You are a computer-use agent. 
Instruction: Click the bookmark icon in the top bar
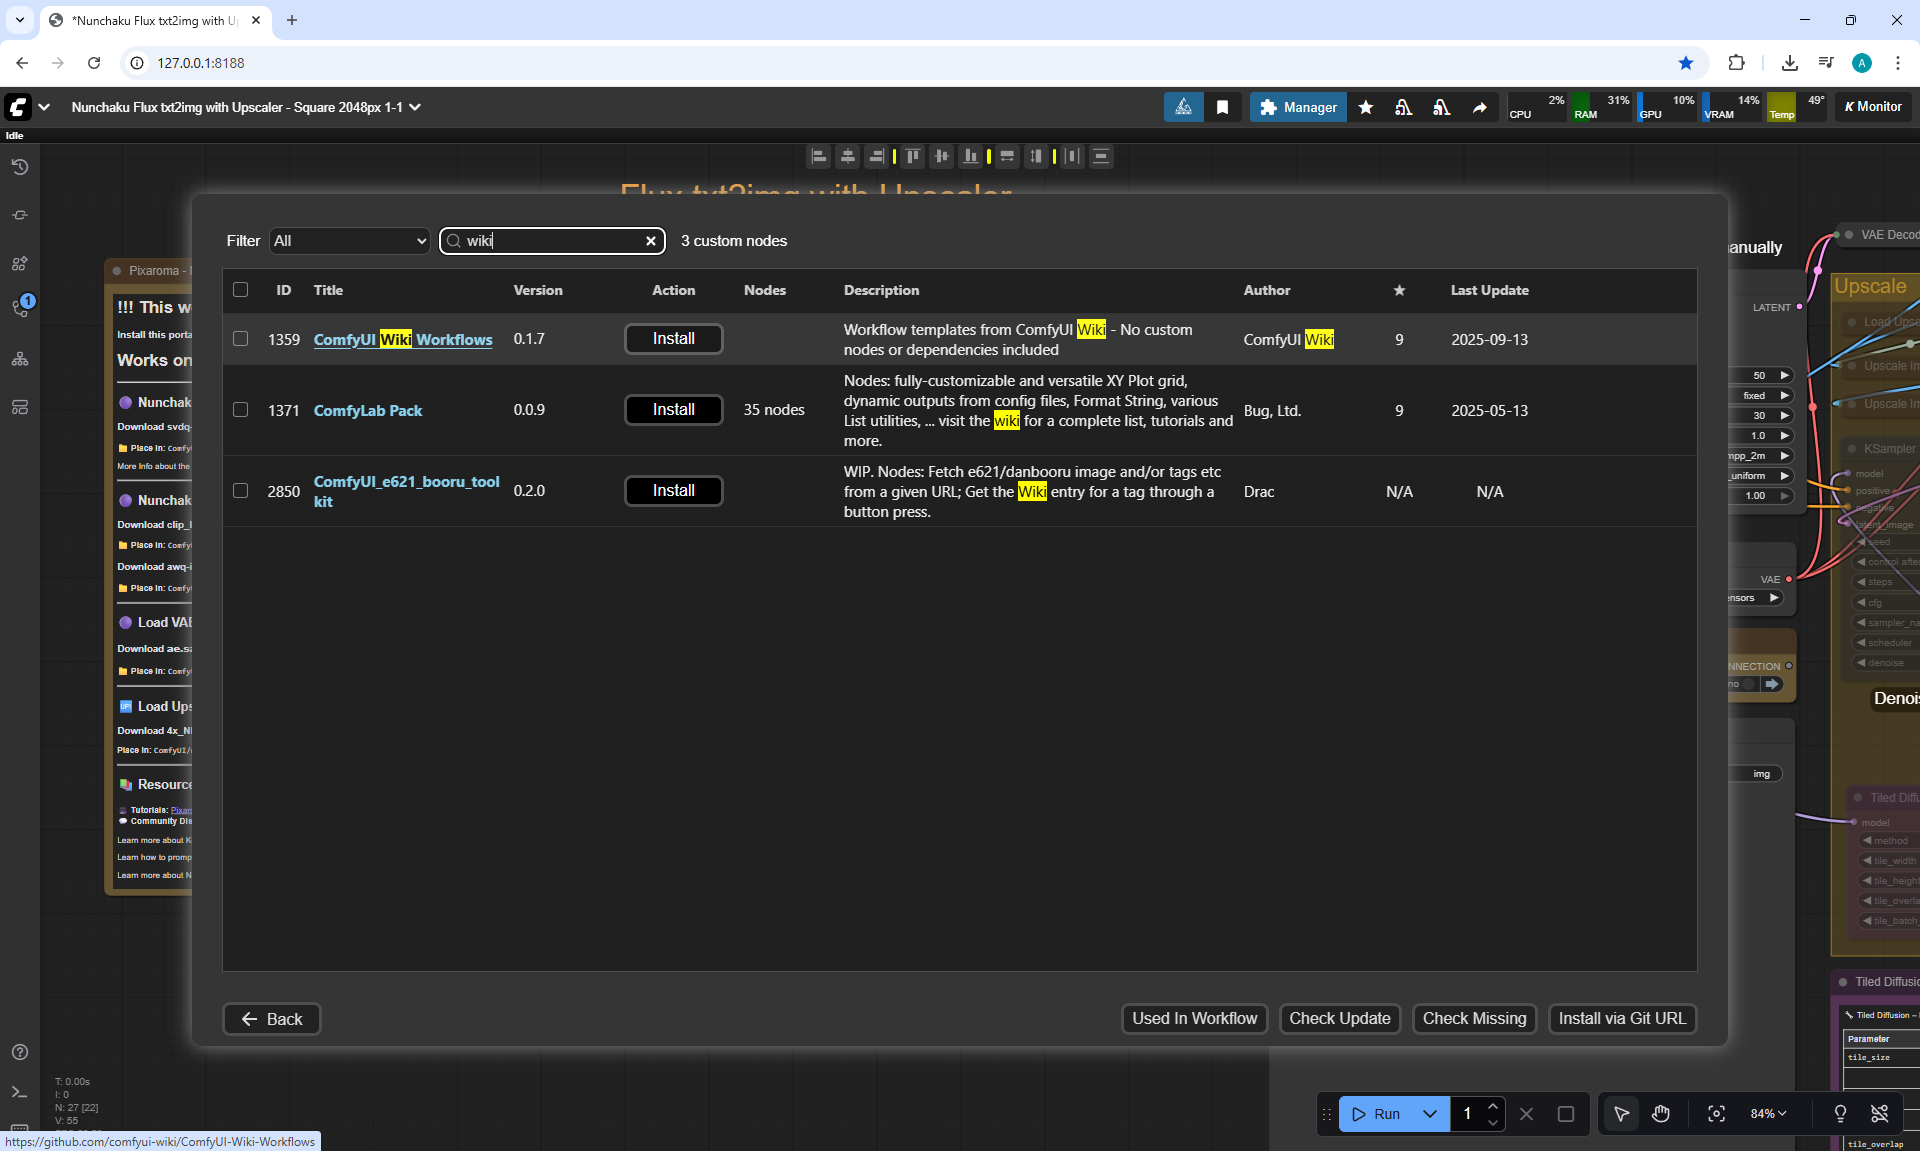1222,107
